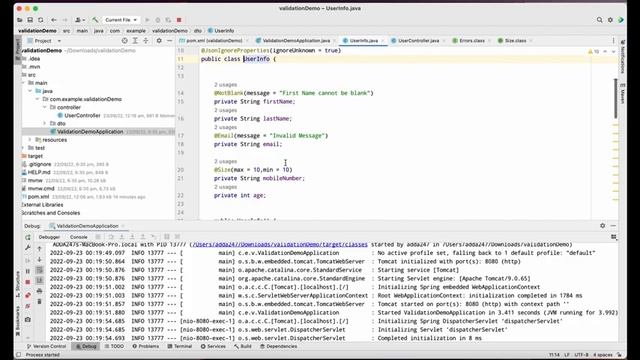Open editor tabs overflow menu
The height and width of the screenshot is (360, 640).
point(613,41)
